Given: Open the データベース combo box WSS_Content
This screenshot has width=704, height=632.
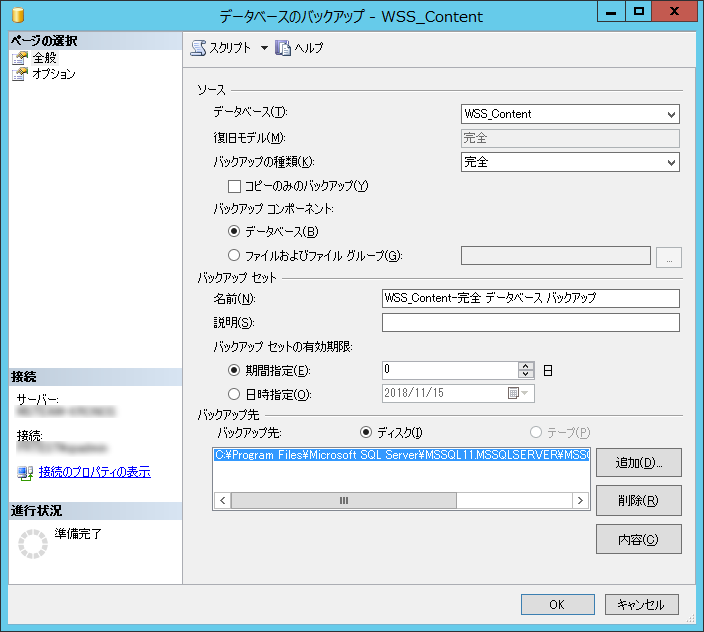Looking at the screenshot, I should [x=570, y=114].
